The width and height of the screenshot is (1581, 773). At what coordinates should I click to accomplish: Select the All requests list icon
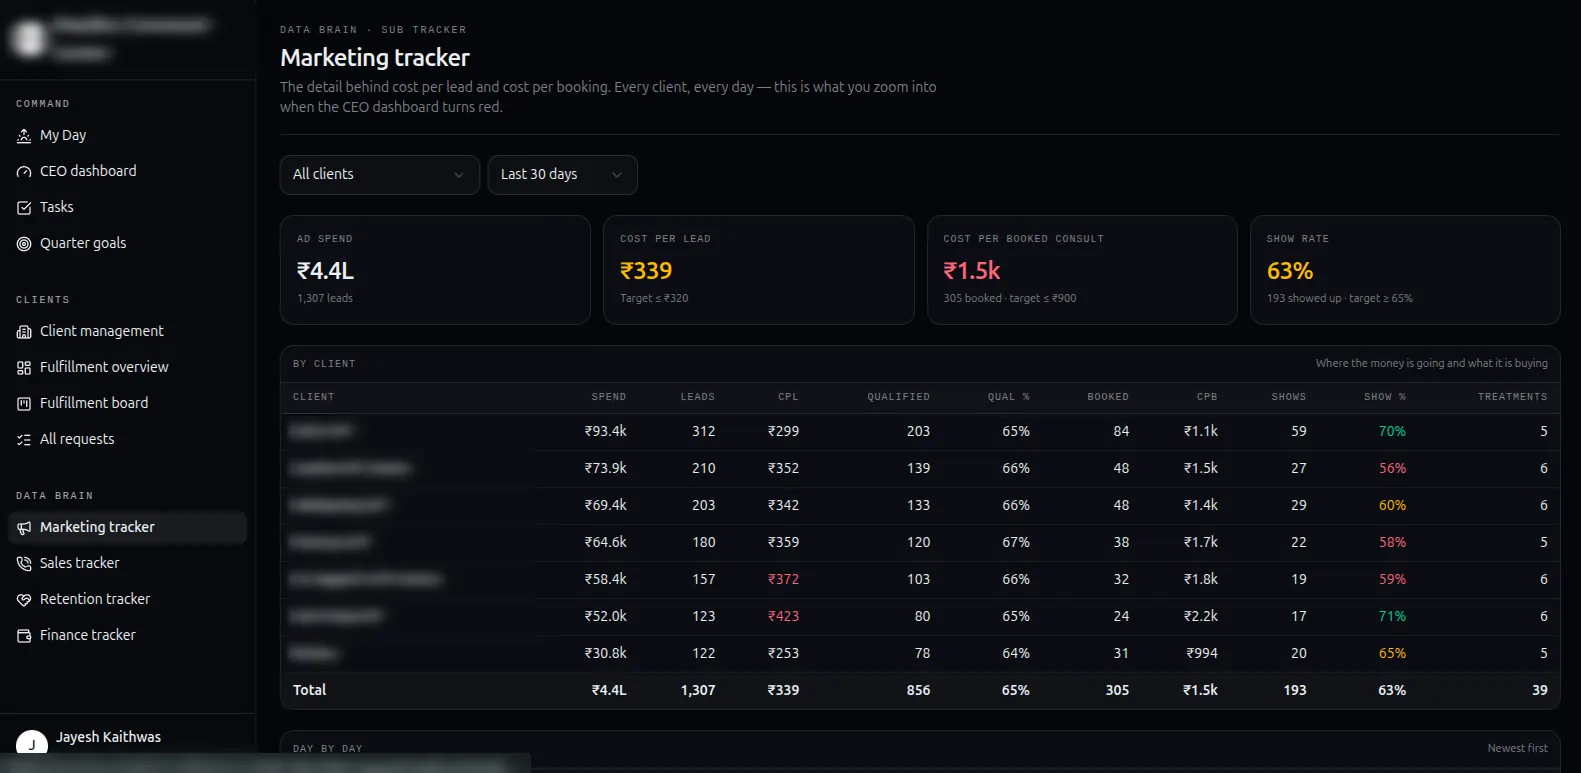click(x=24, y=440)
